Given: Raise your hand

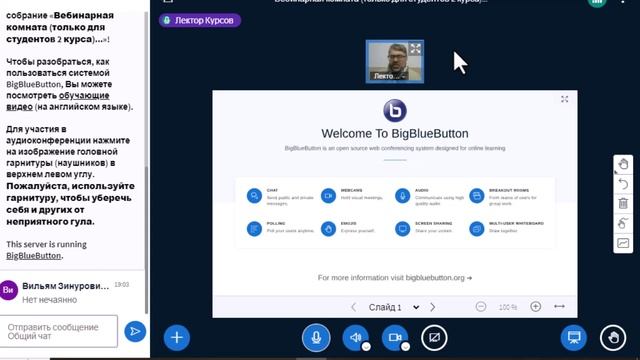Looking at the screenshot, I should 613,338.
